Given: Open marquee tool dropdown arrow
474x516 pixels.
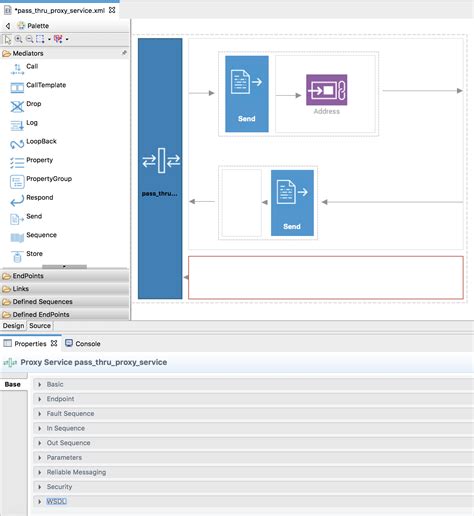Looking at the screenshot, I should [x=49, y=39].
